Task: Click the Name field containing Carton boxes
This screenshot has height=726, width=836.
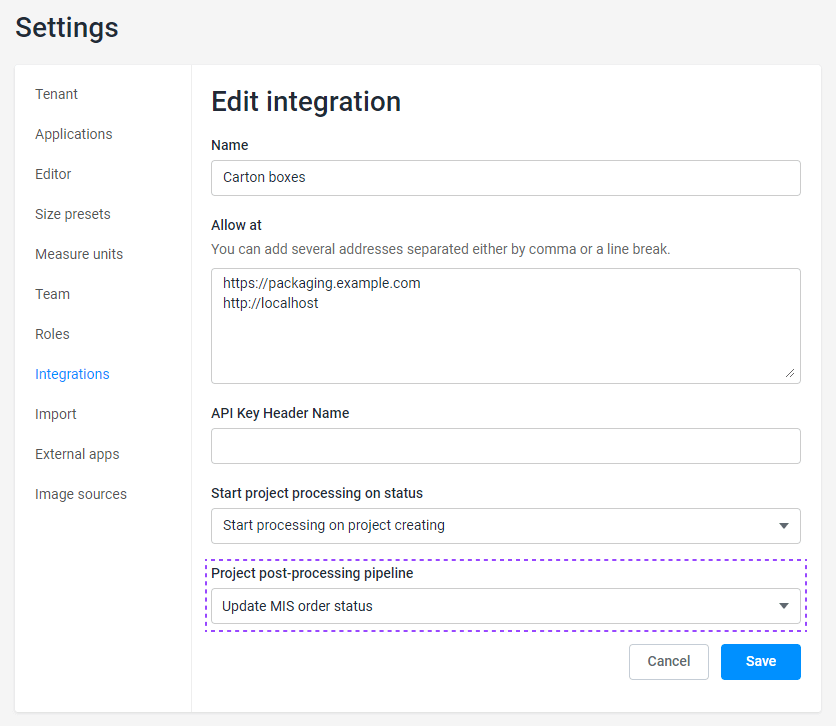Action: pos(505,178)
